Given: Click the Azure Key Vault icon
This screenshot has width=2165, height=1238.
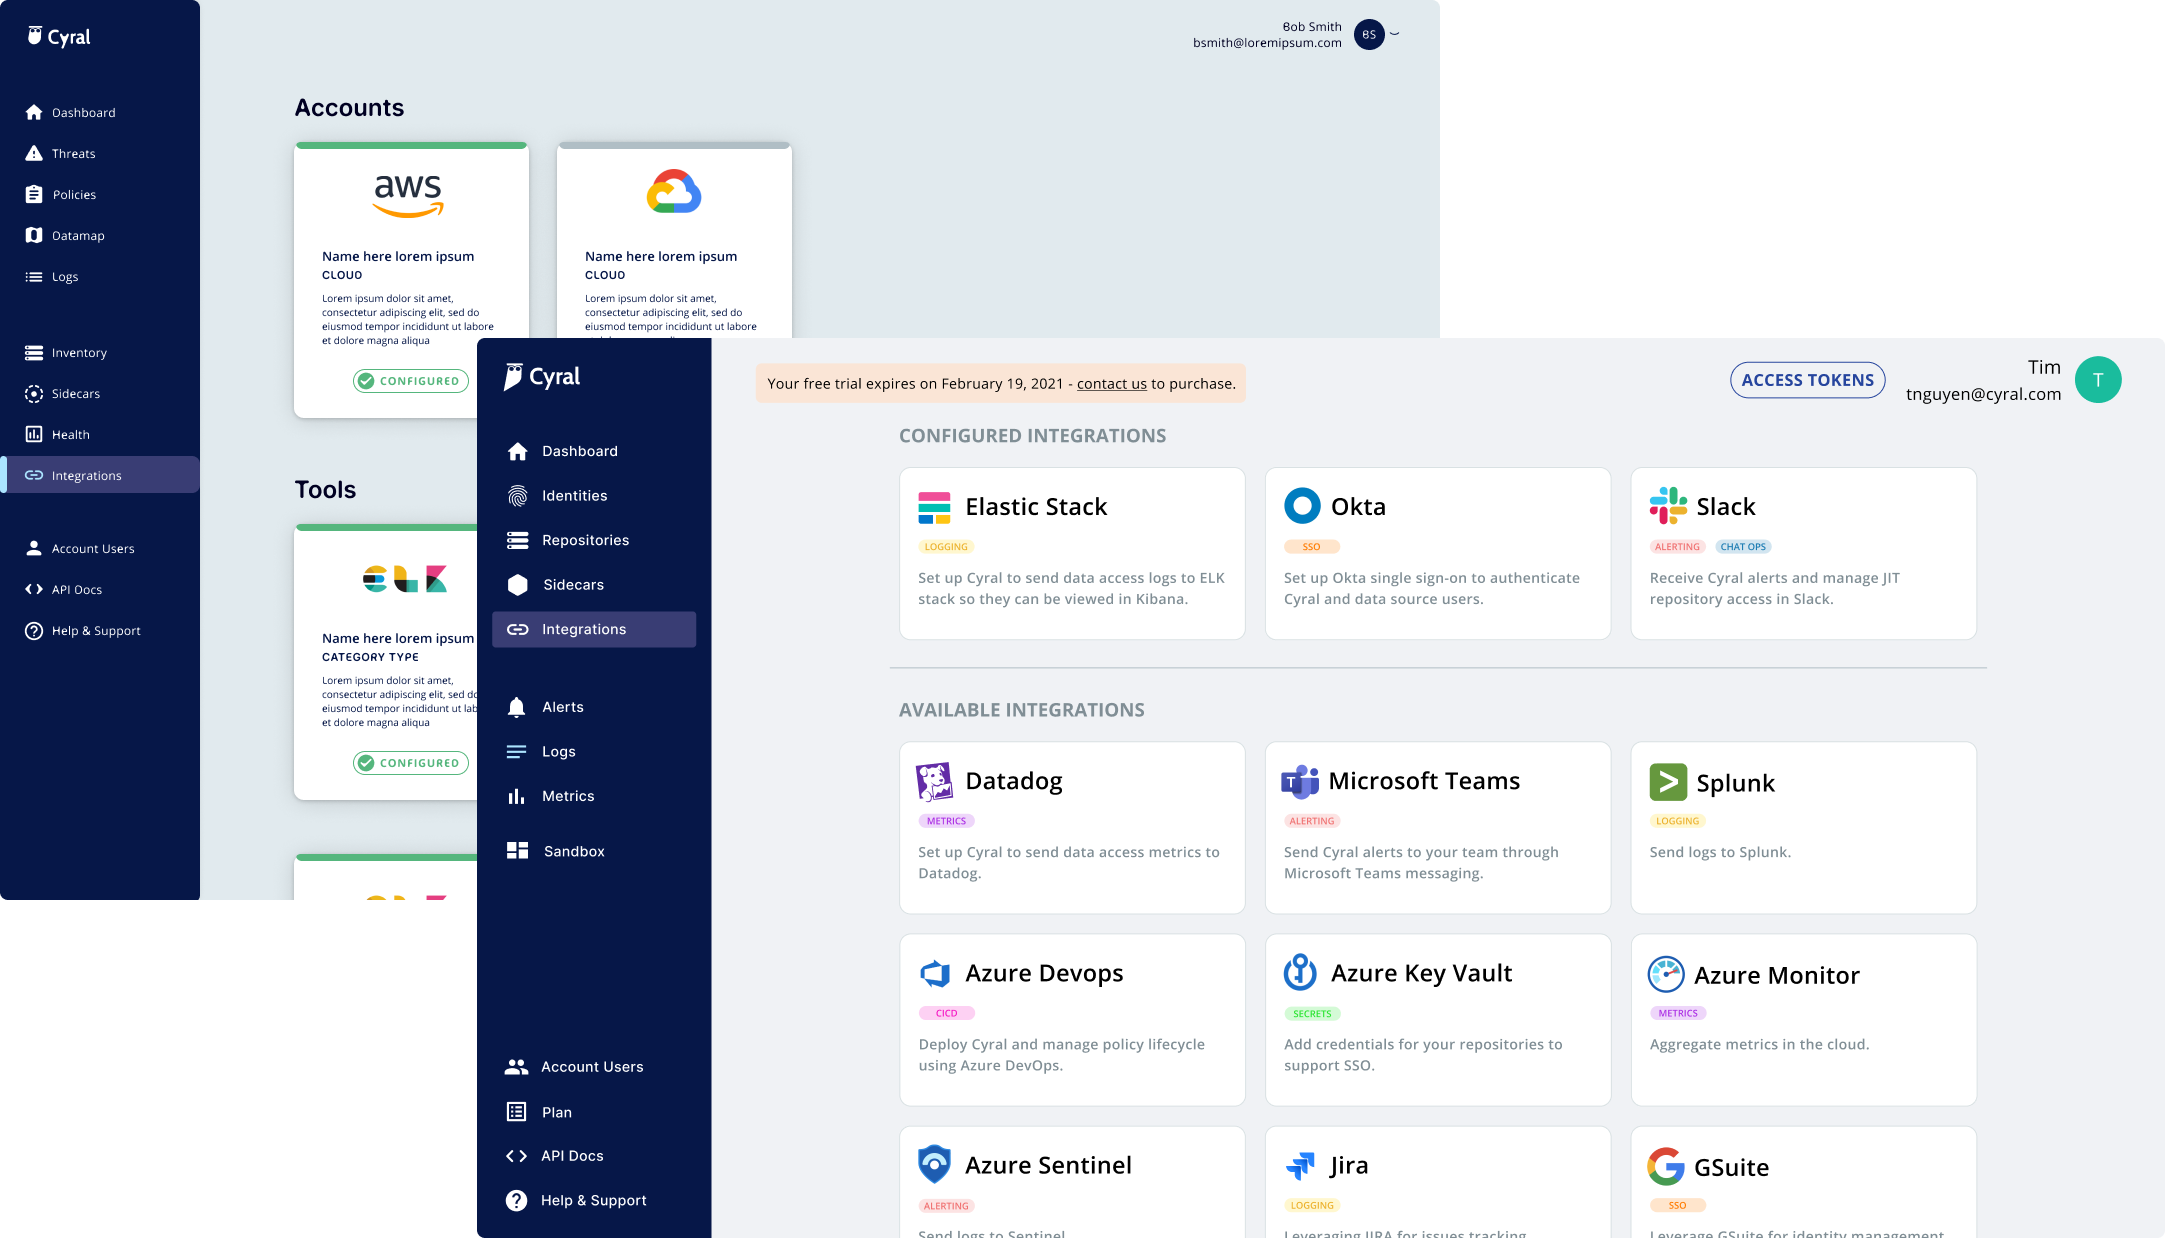Looking at the screenshot, I should click(x=1300, y=972).
